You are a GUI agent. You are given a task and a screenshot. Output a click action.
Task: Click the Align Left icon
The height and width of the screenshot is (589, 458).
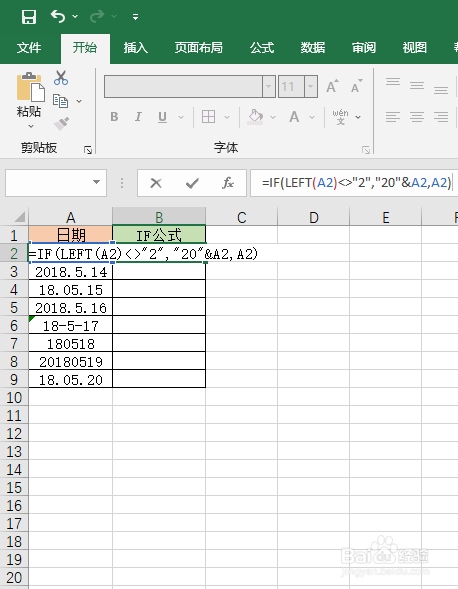[x=393, y=117]
